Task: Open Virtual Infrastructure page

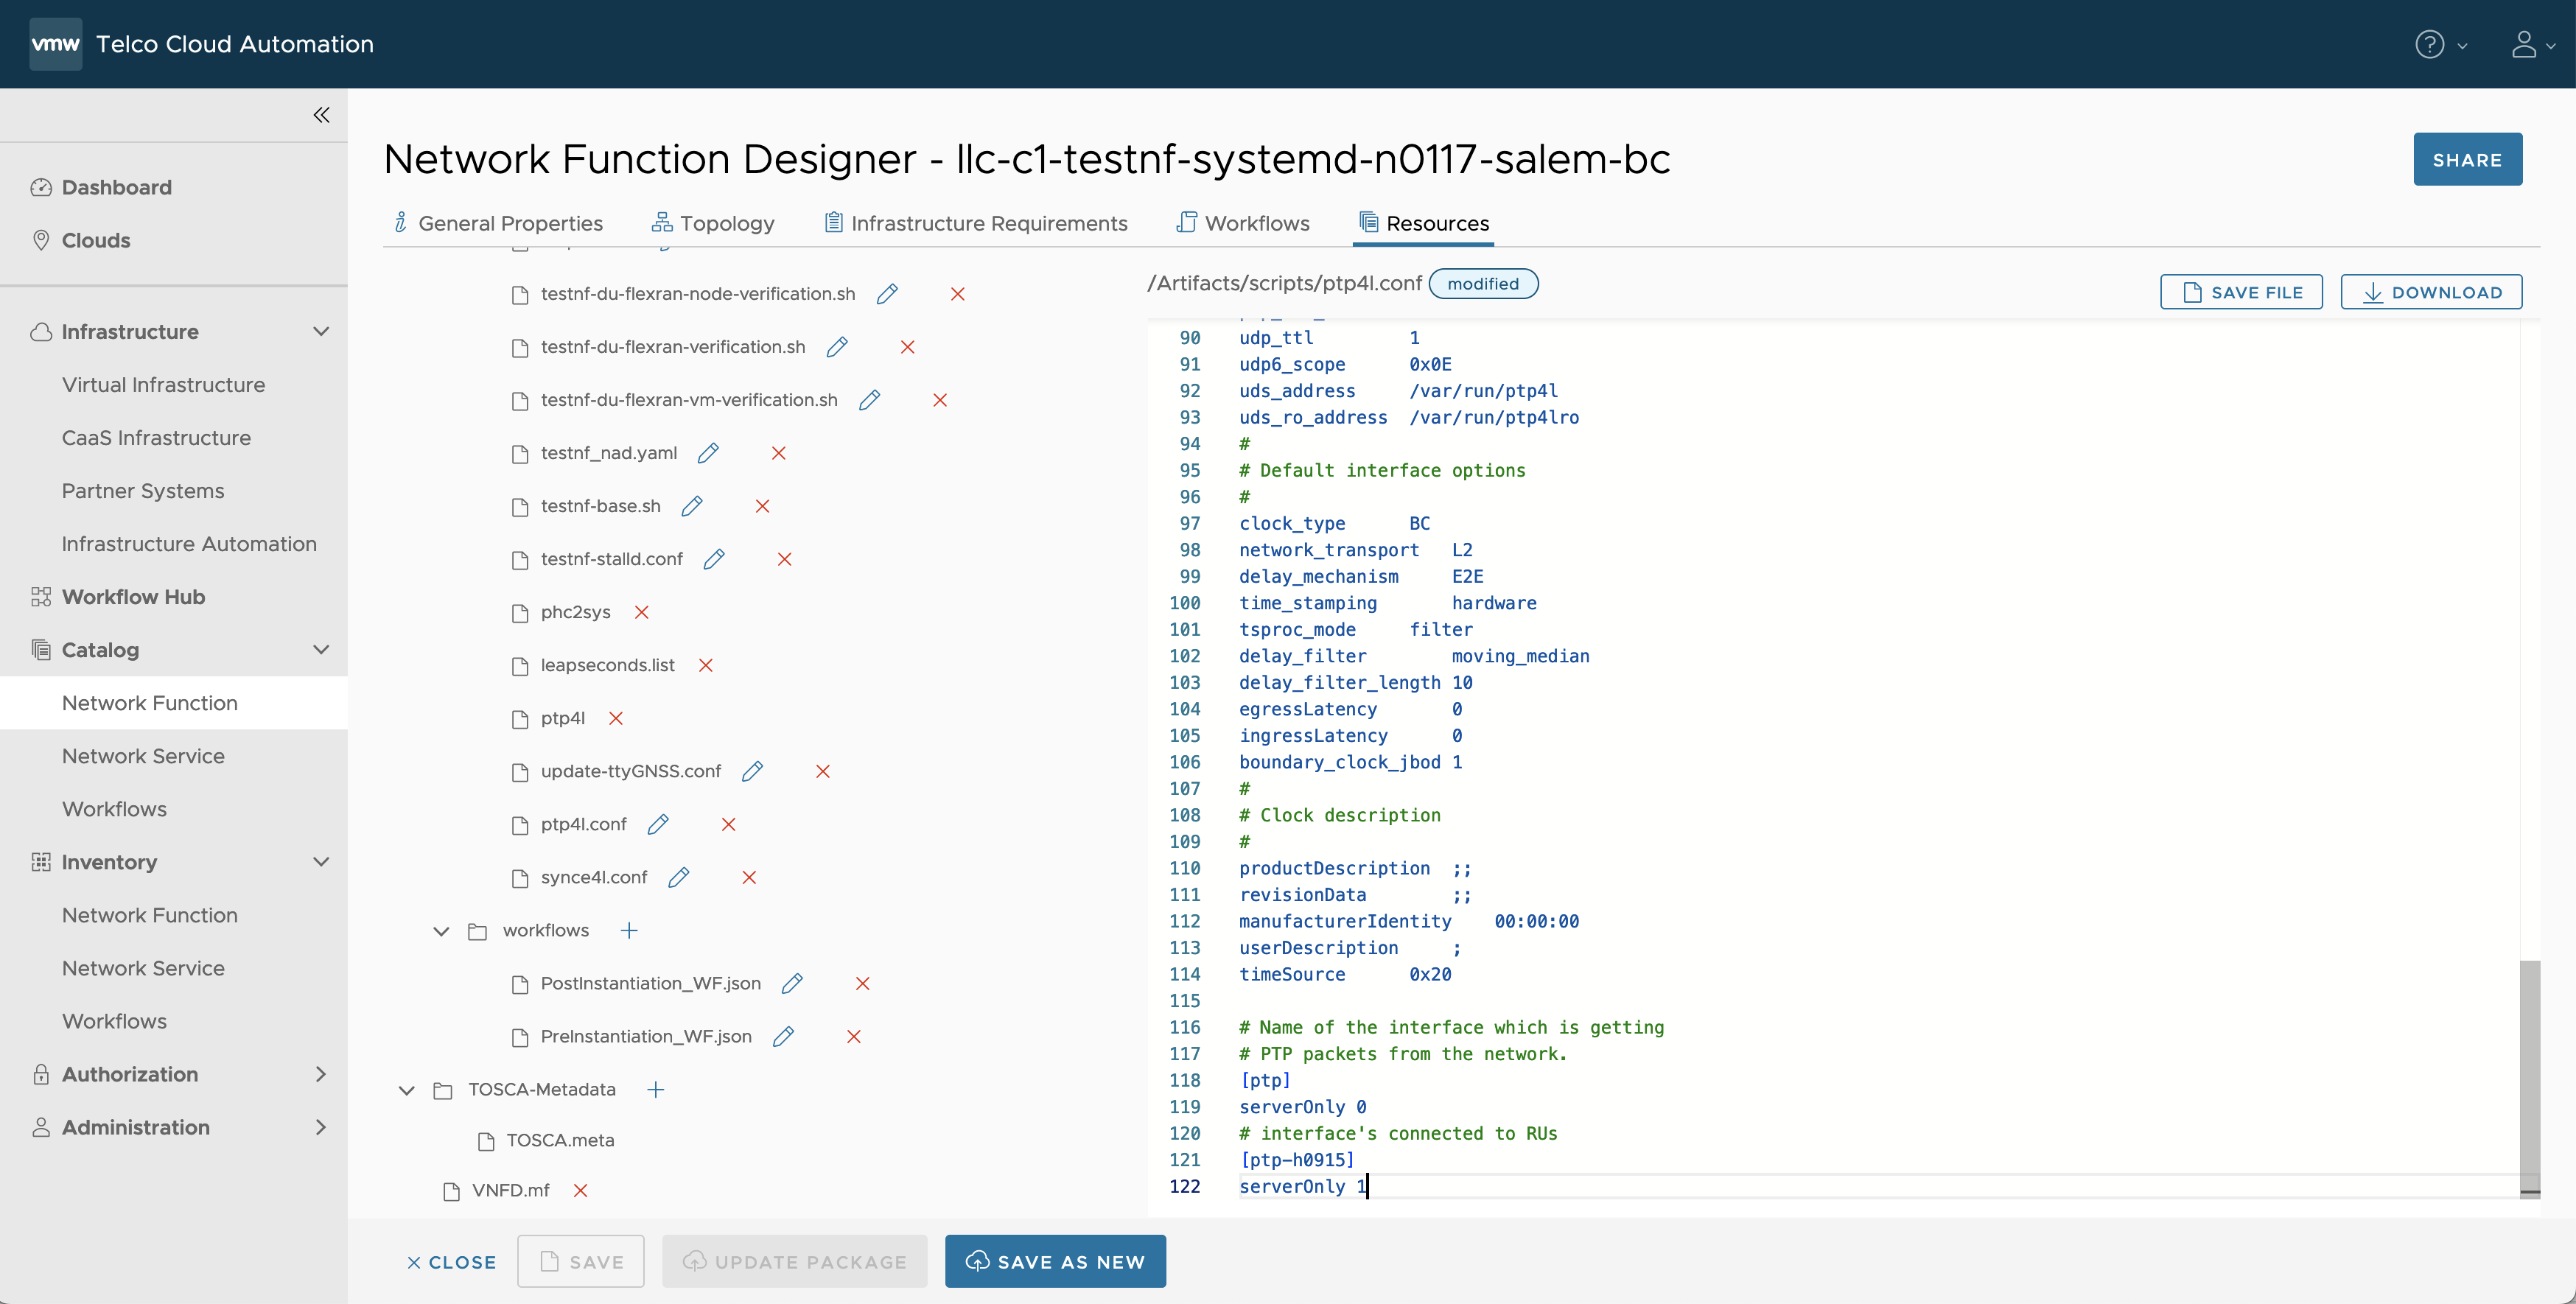Action: [163, 384]
